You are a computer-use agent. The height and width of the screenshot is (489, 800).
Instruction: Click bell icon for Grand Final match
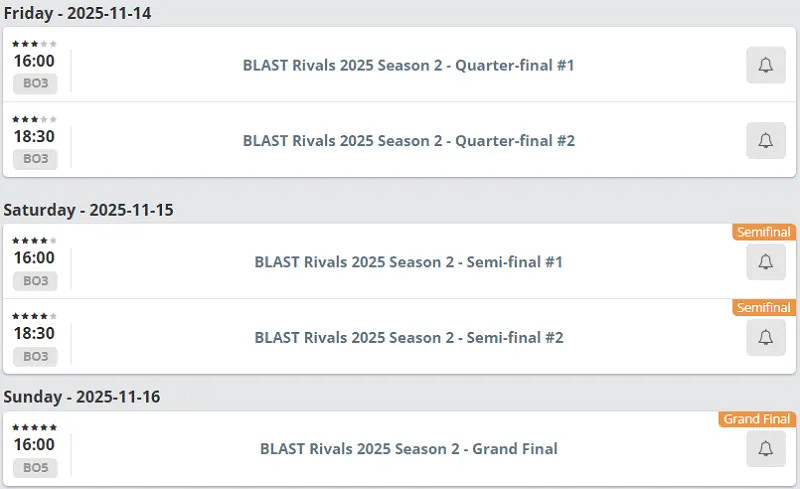(x=765, y=449)
